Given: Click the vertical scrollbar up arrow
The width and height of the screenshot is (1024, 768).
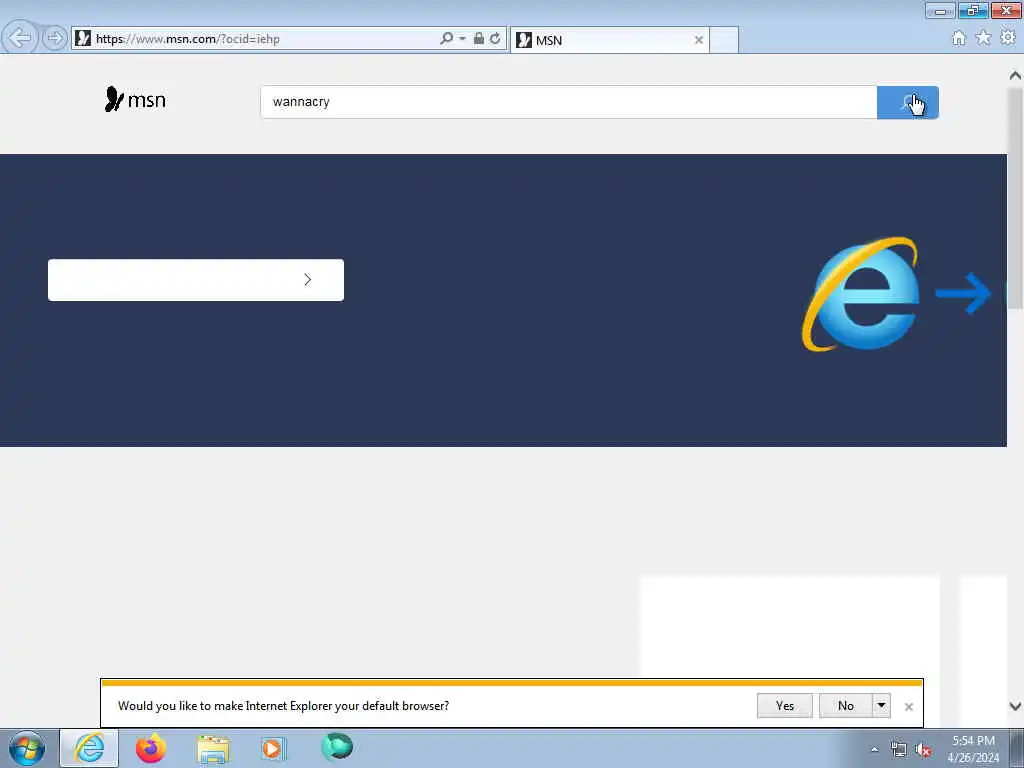Looking at the screenshot, I should [1015, 76].
